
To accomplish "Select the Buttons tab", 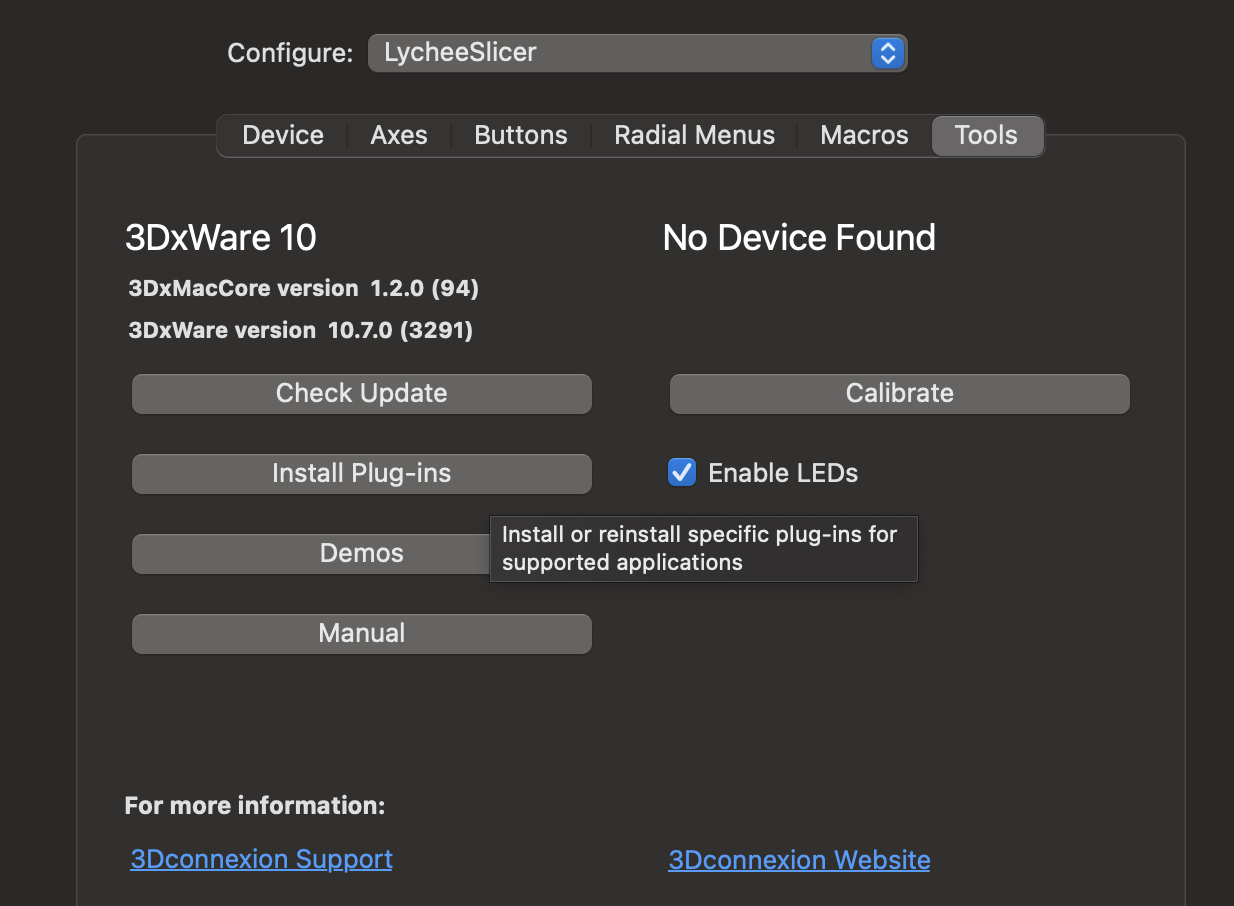I will [520, 134].
